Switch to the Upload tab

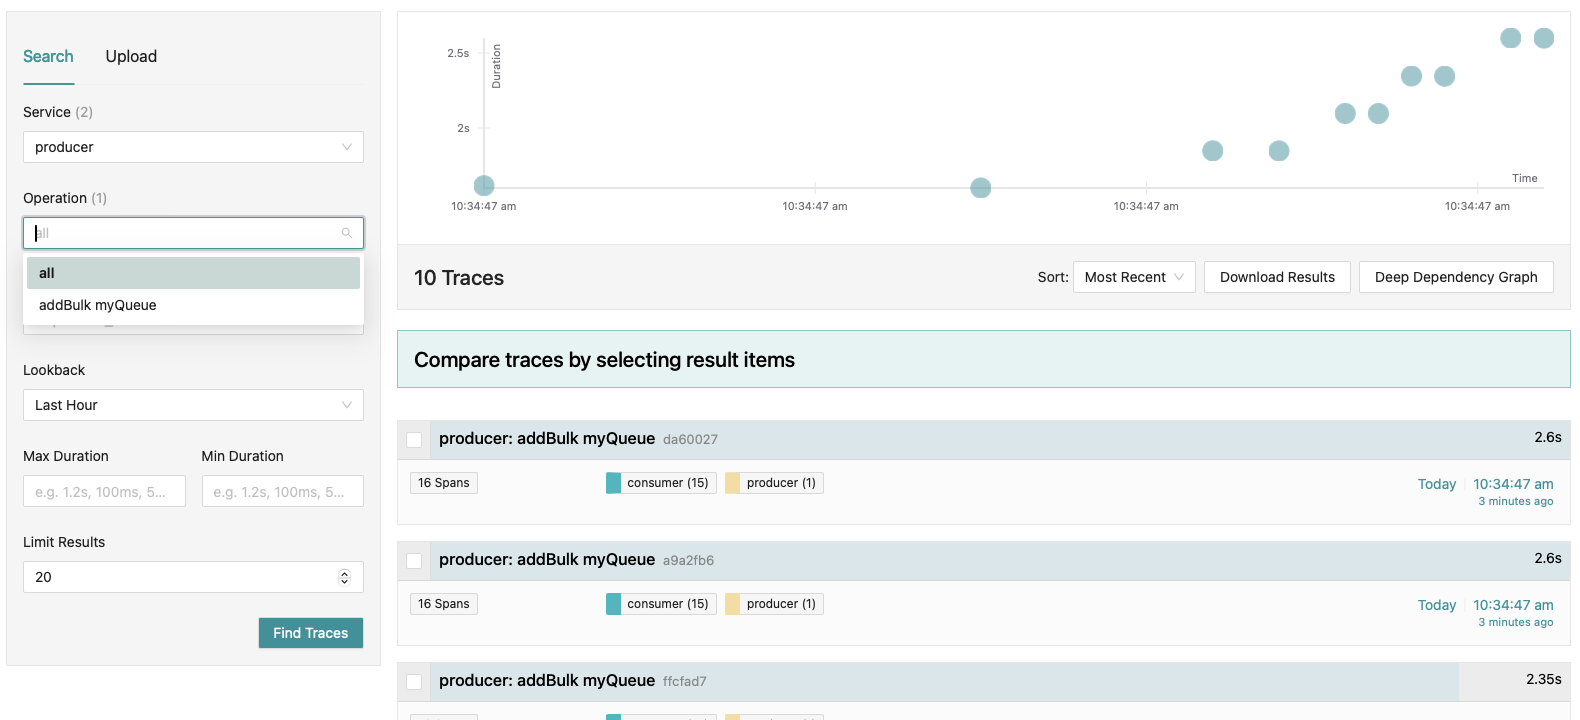coord(131,56)
